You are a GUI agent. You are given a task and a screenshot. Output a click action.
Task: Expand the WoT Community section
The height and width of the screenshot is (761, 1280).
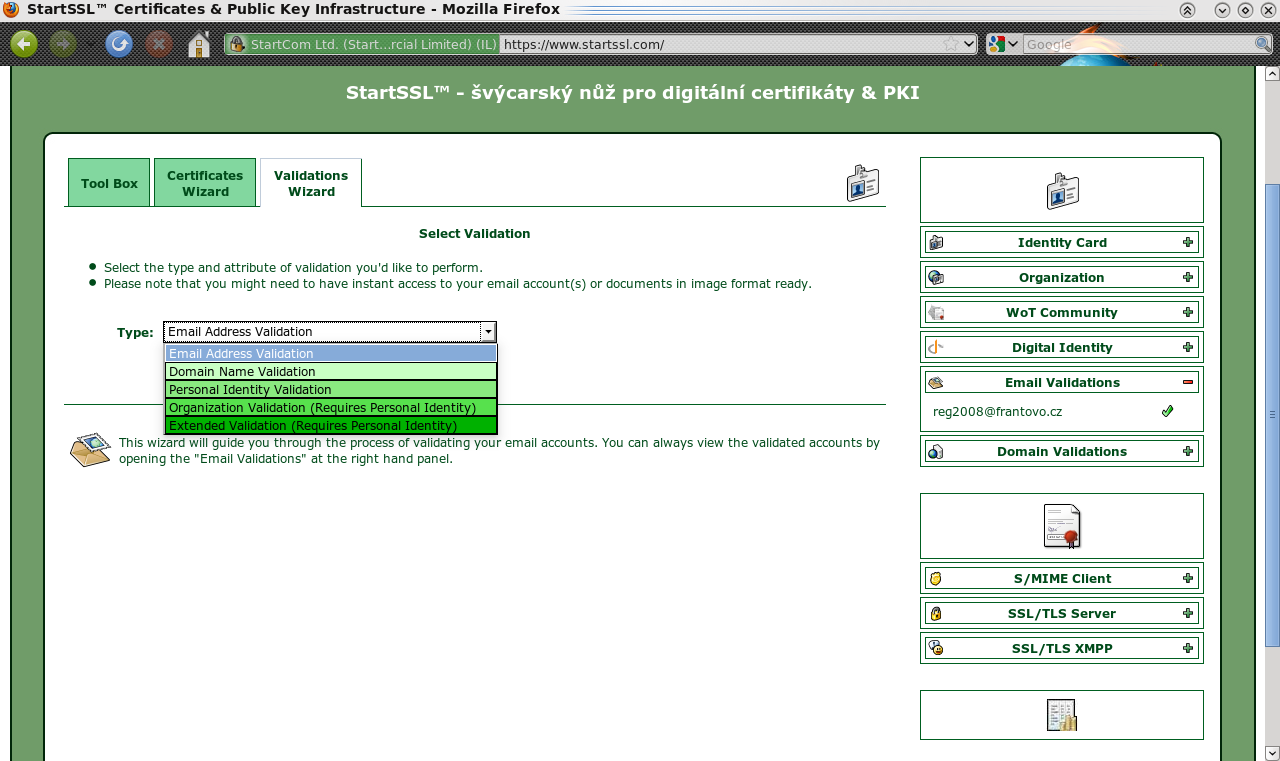click(x=1188, y=312)
